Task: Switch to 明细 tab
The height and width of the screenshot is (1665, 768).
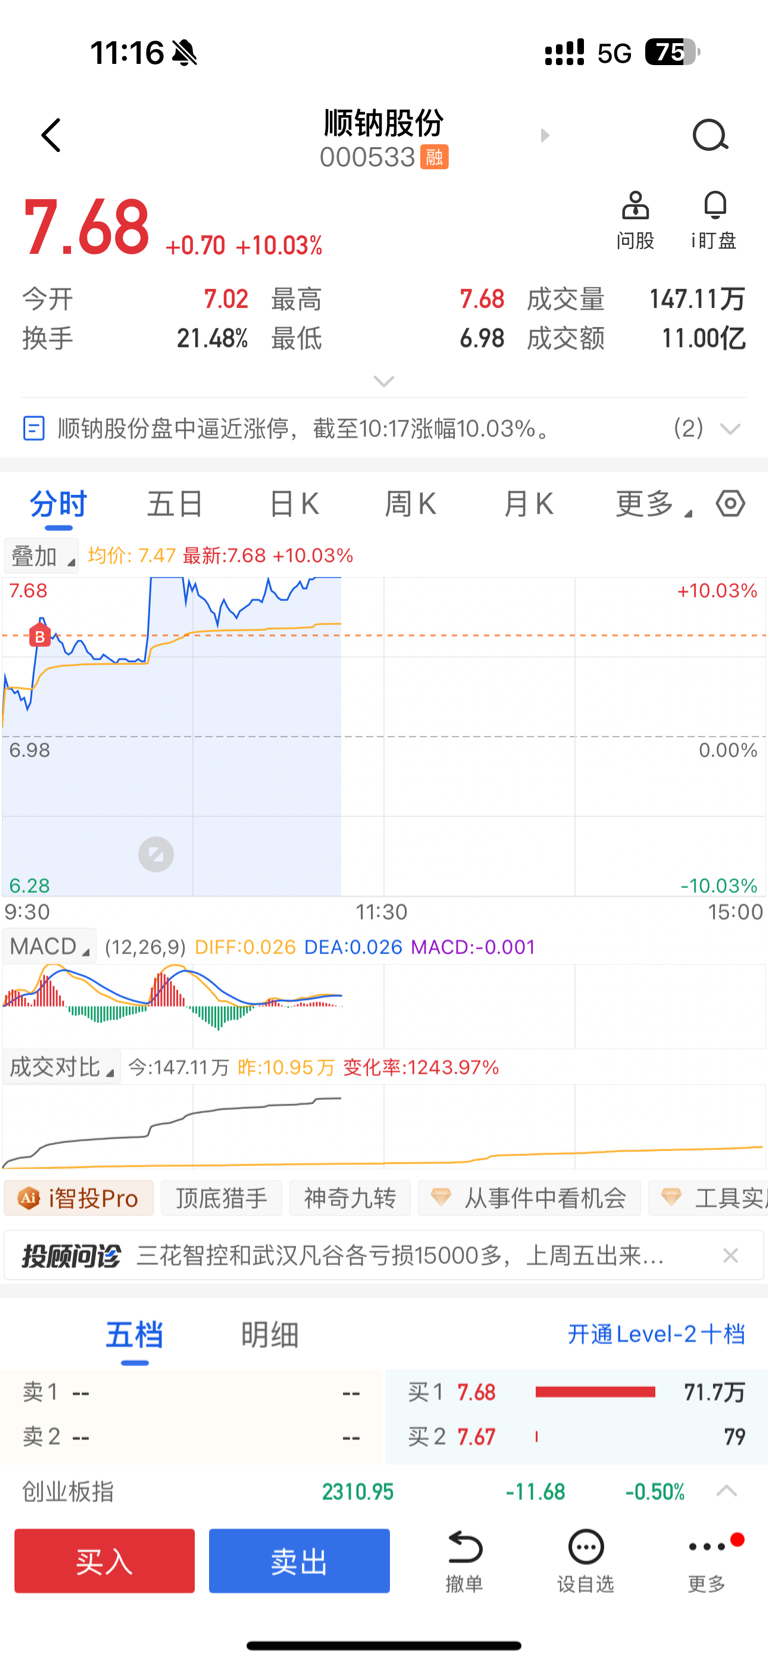Action: (270, 1334)
